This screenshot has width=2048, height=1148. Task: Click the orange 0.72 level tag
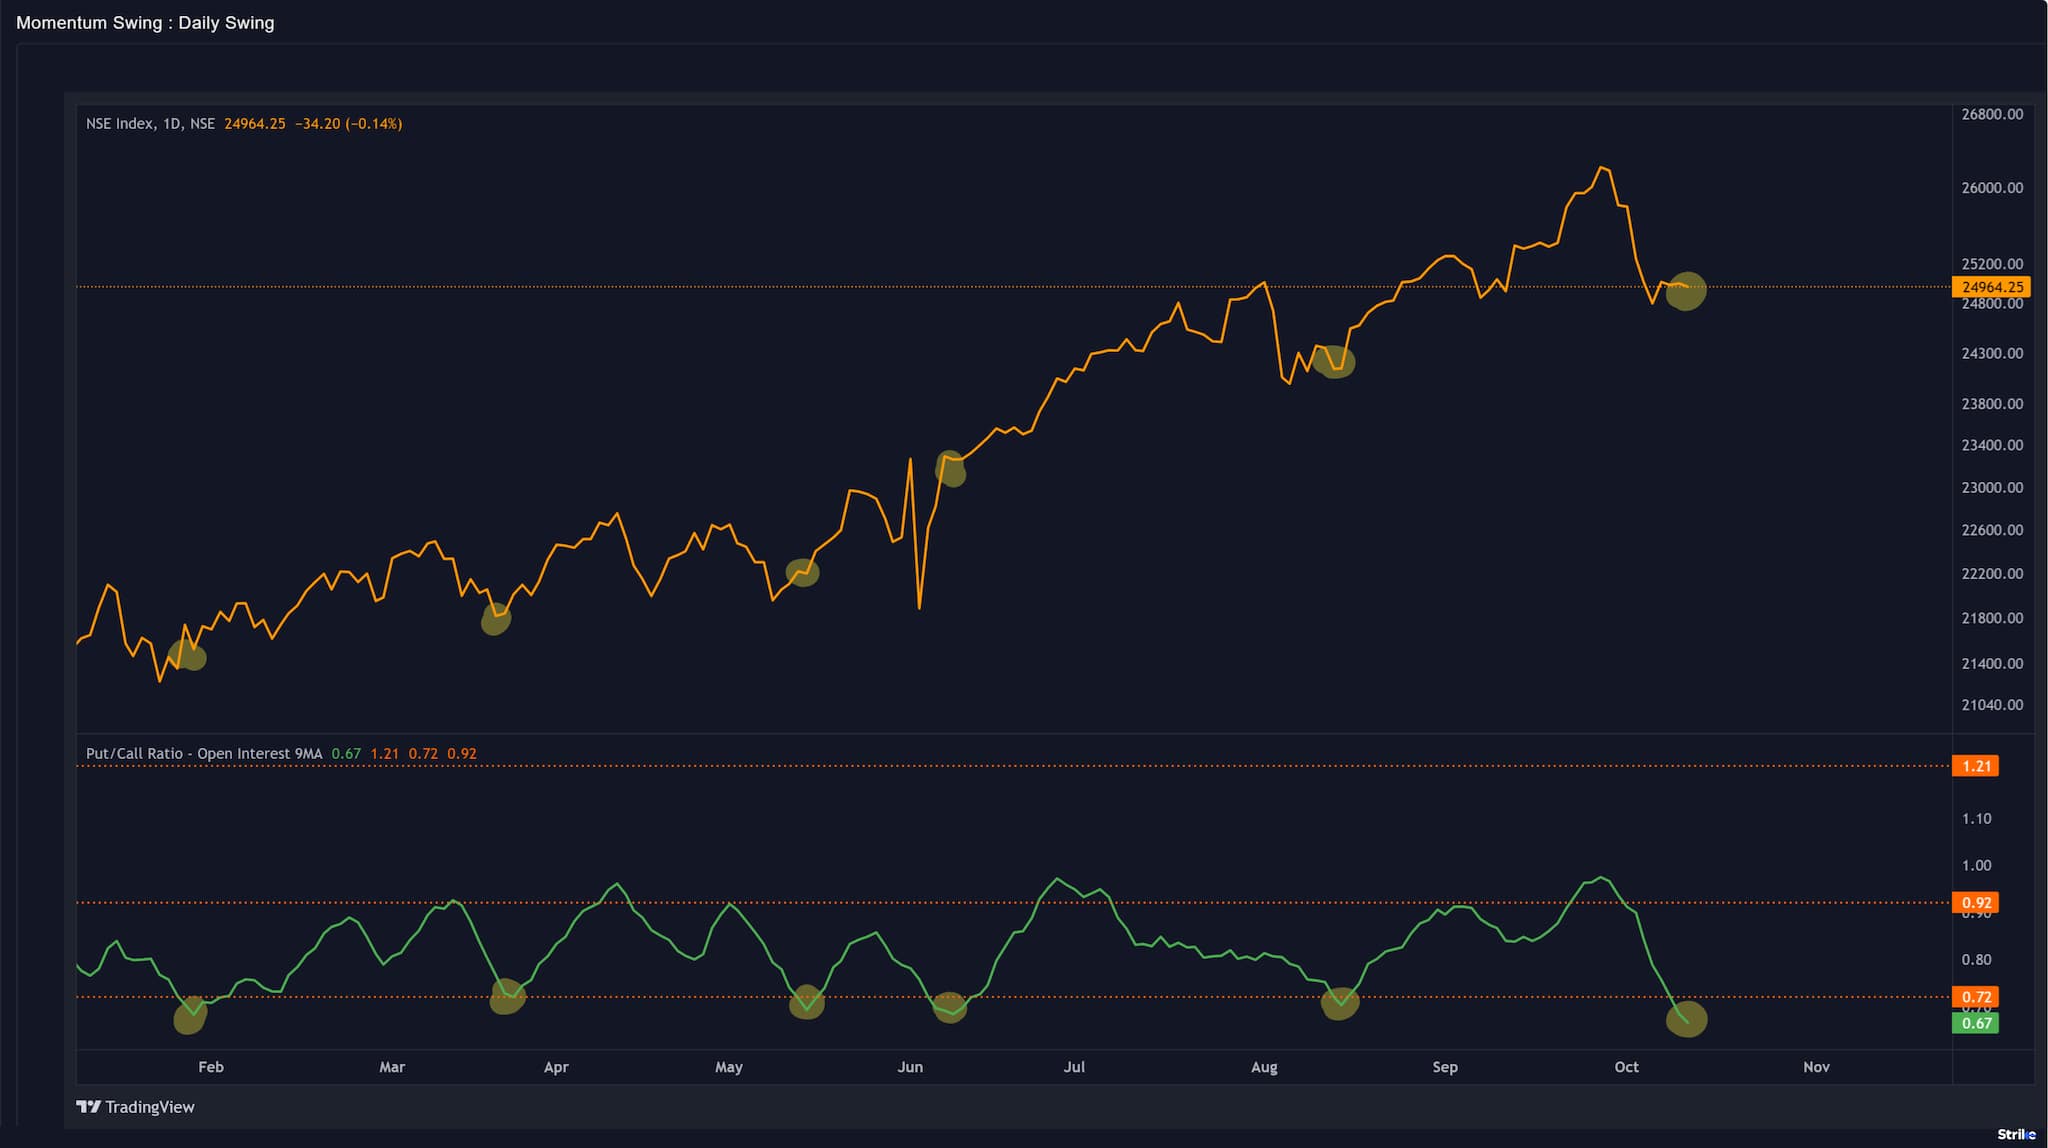coord(1975,997)
